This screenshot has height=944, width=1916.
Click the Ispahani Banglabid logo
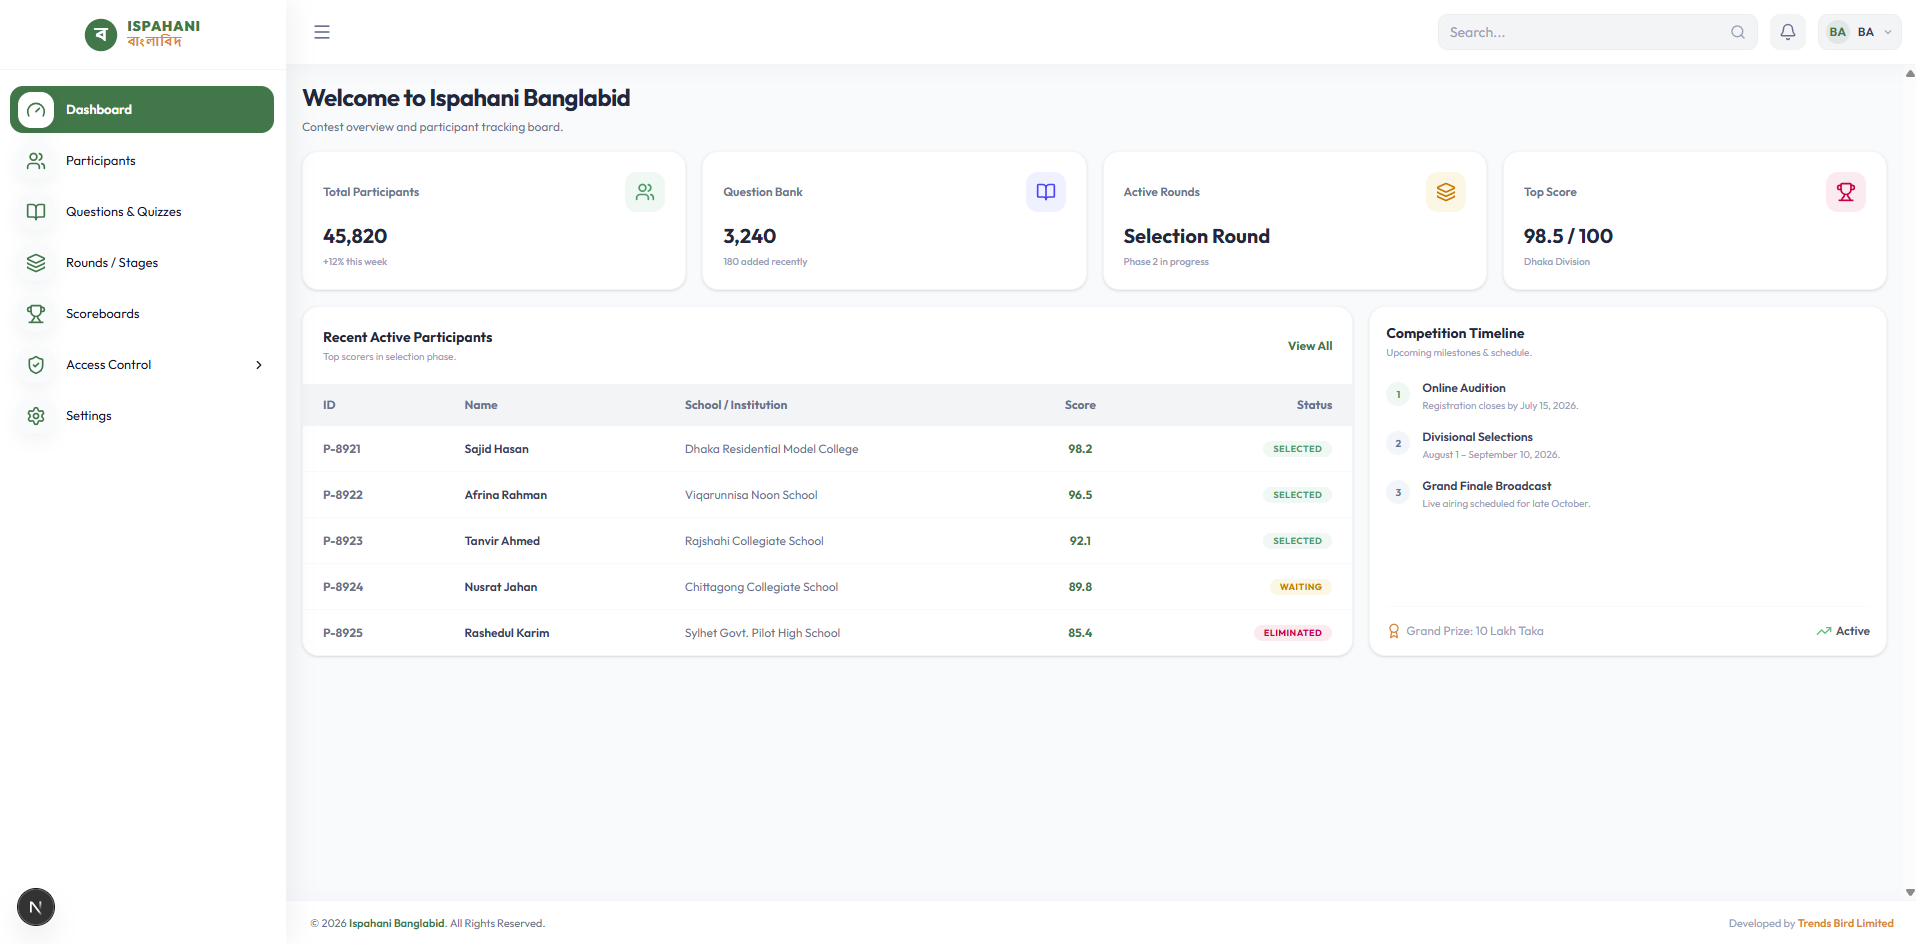(143, 34)
